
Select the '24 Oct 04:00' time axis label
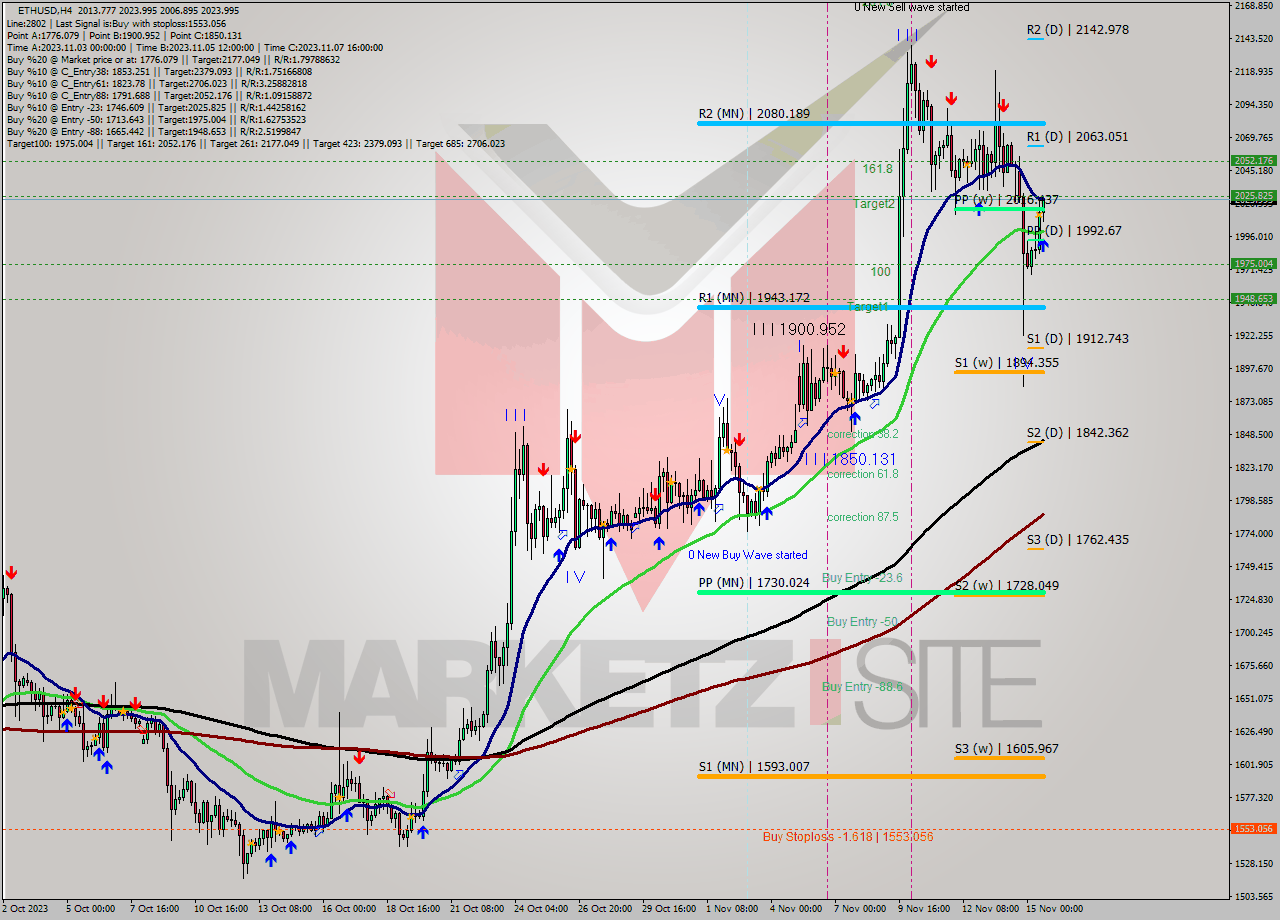pos(541,909)
